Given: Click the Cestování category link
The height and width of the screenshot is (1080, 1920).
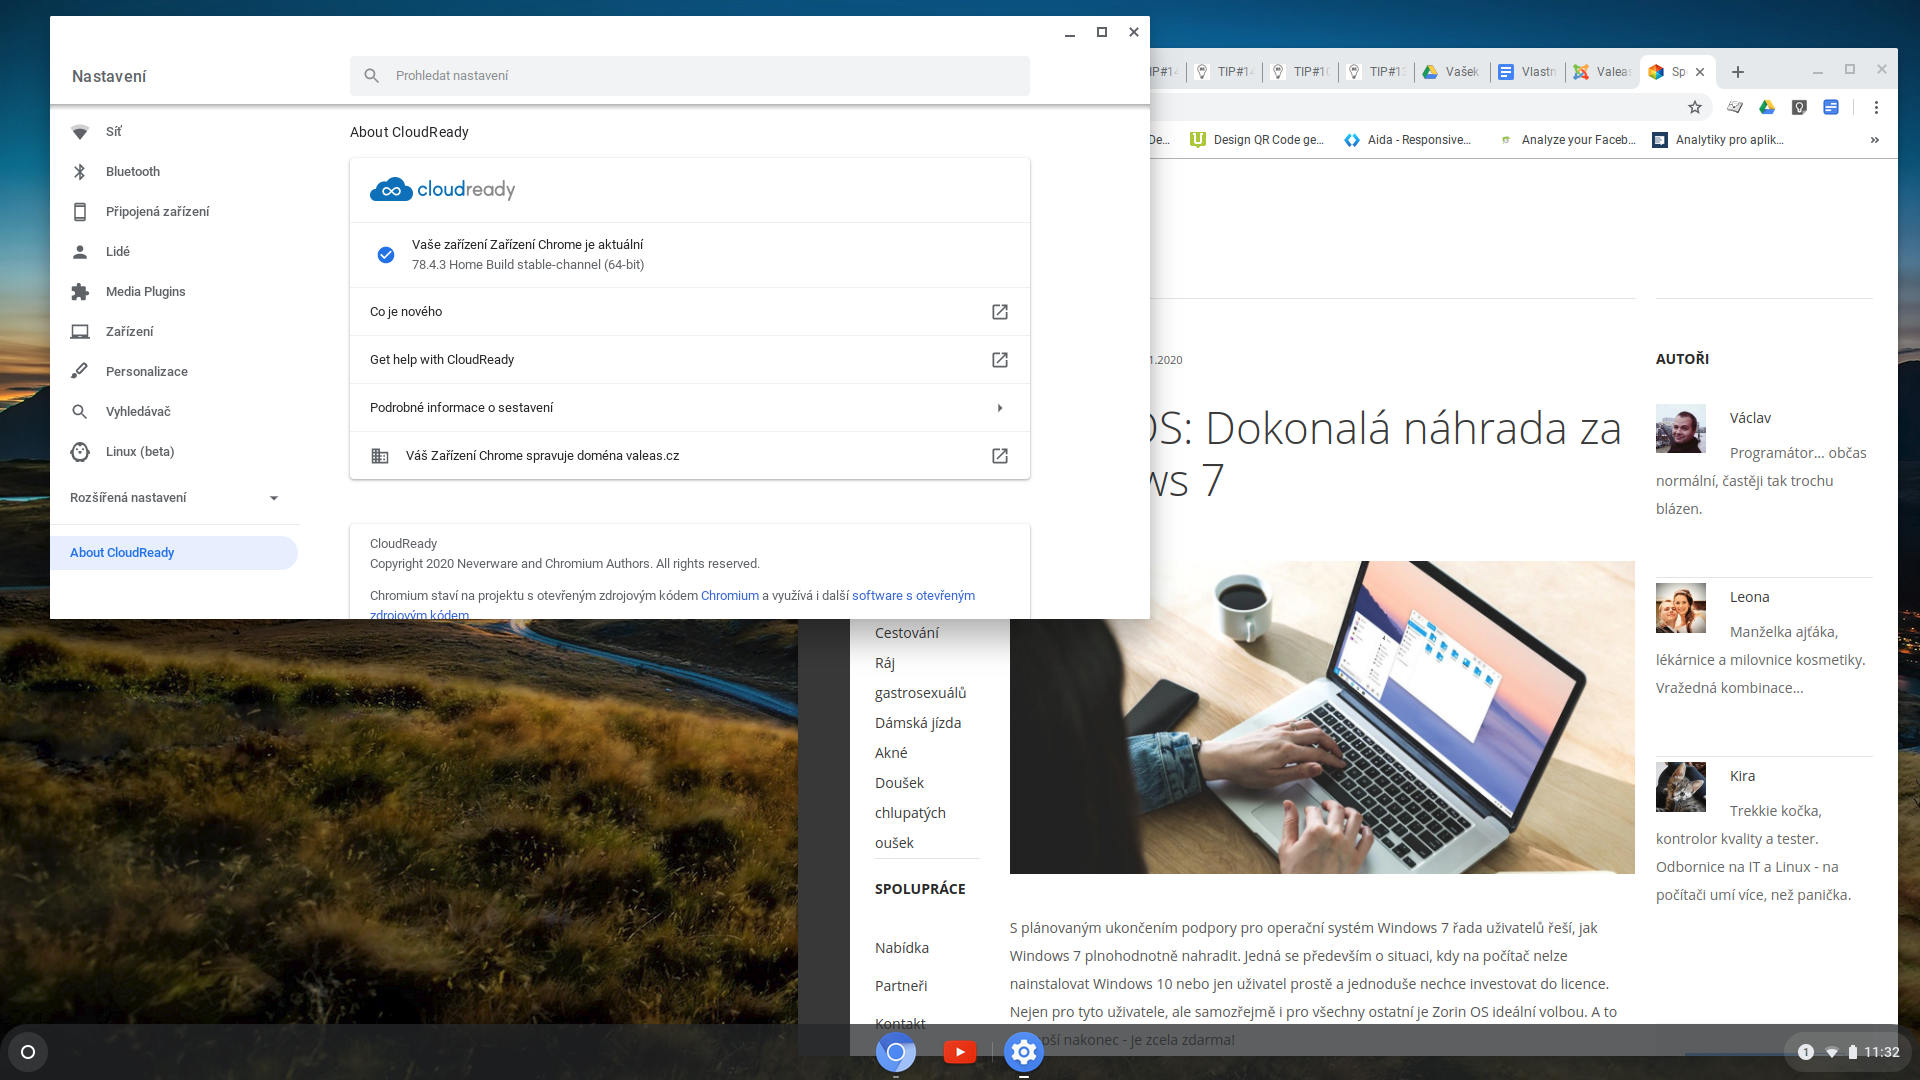Looking at the screenshot, I should coord(907,633).
